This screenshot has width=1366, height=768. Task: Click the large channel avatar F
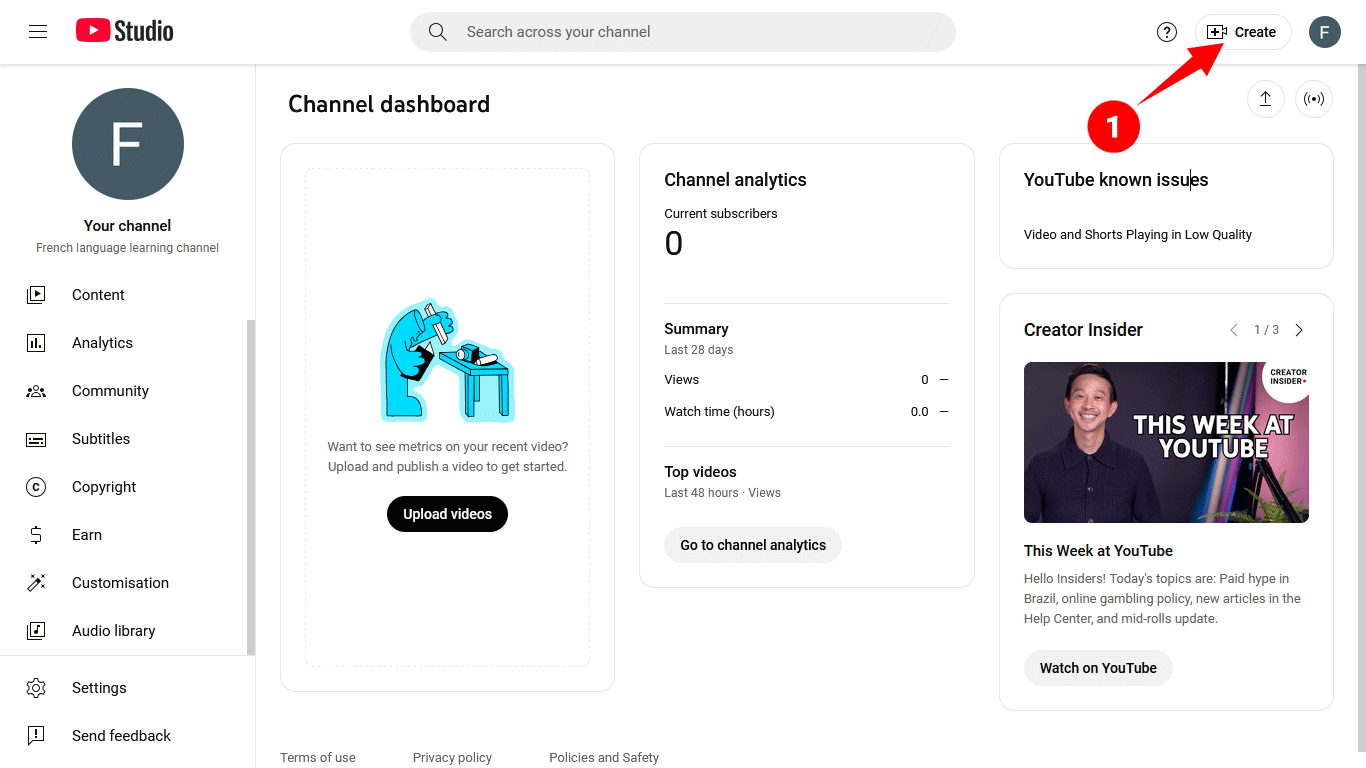coord(128,144)
